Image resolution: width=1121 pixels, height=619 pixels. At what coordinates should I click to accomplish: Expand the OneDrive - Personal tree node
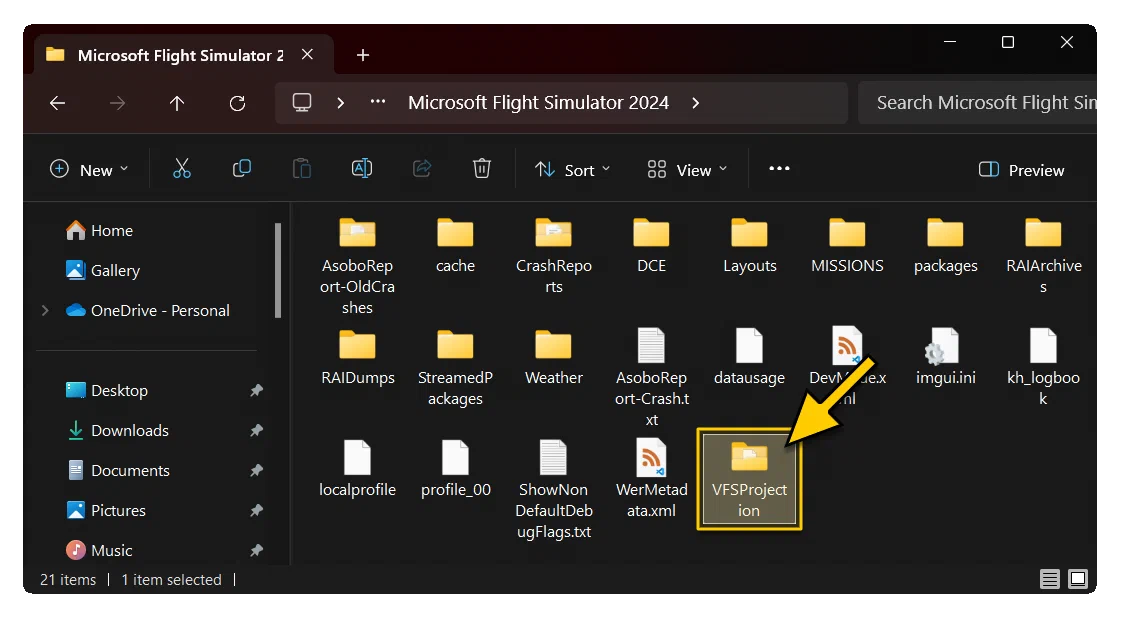click(45, 310)
